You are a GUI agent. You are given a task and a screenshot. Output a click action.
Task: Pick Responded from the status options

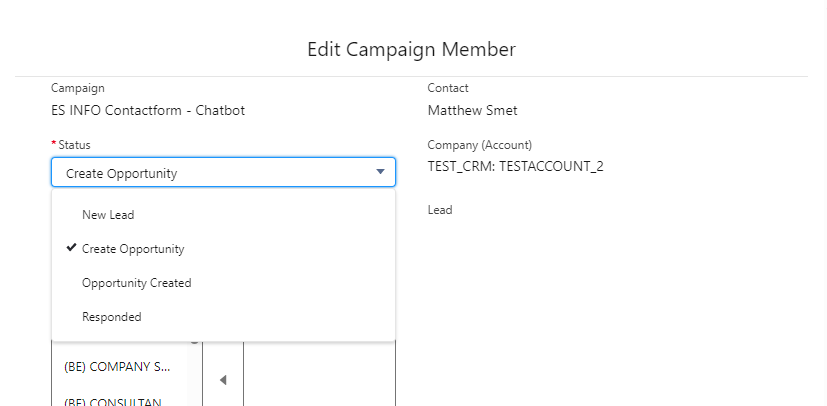(x=112, y=317)
